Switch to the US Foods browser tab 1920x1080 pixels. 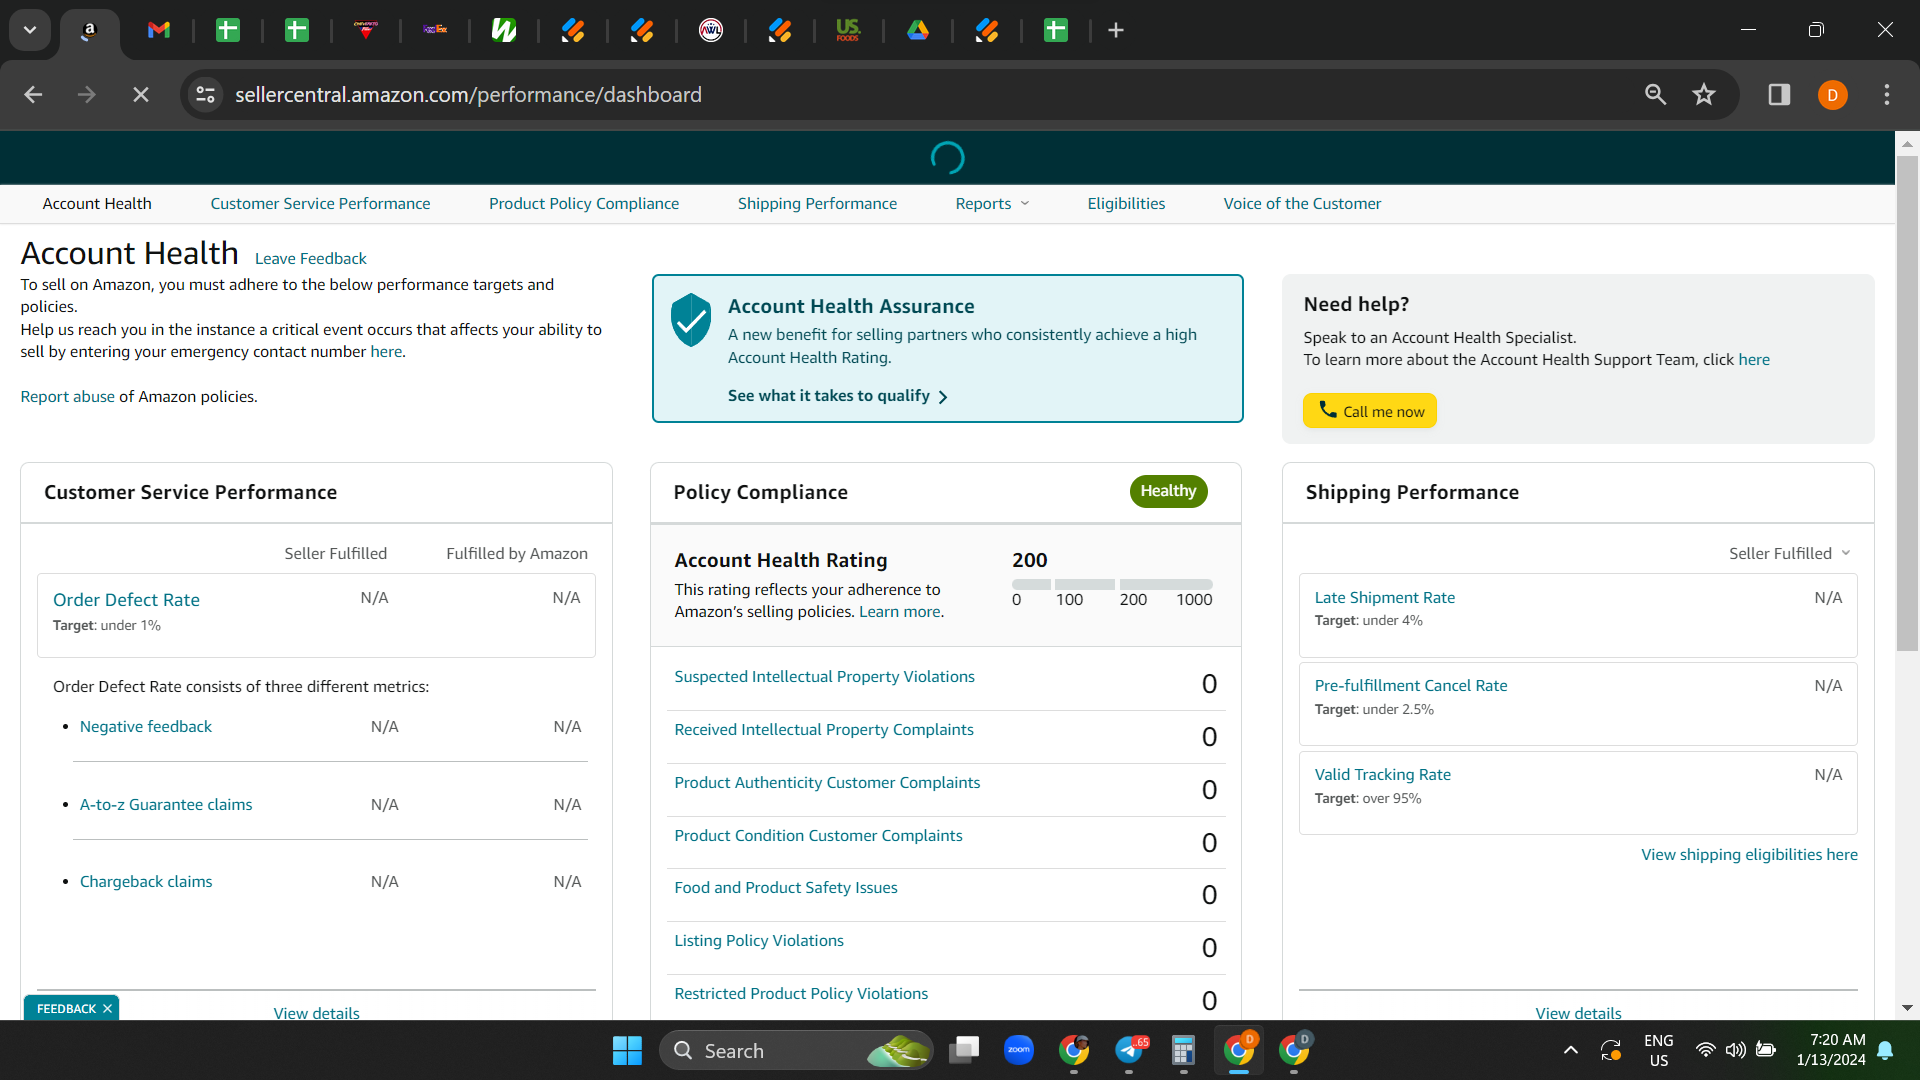pyautogui.click(x=848, y=30)
